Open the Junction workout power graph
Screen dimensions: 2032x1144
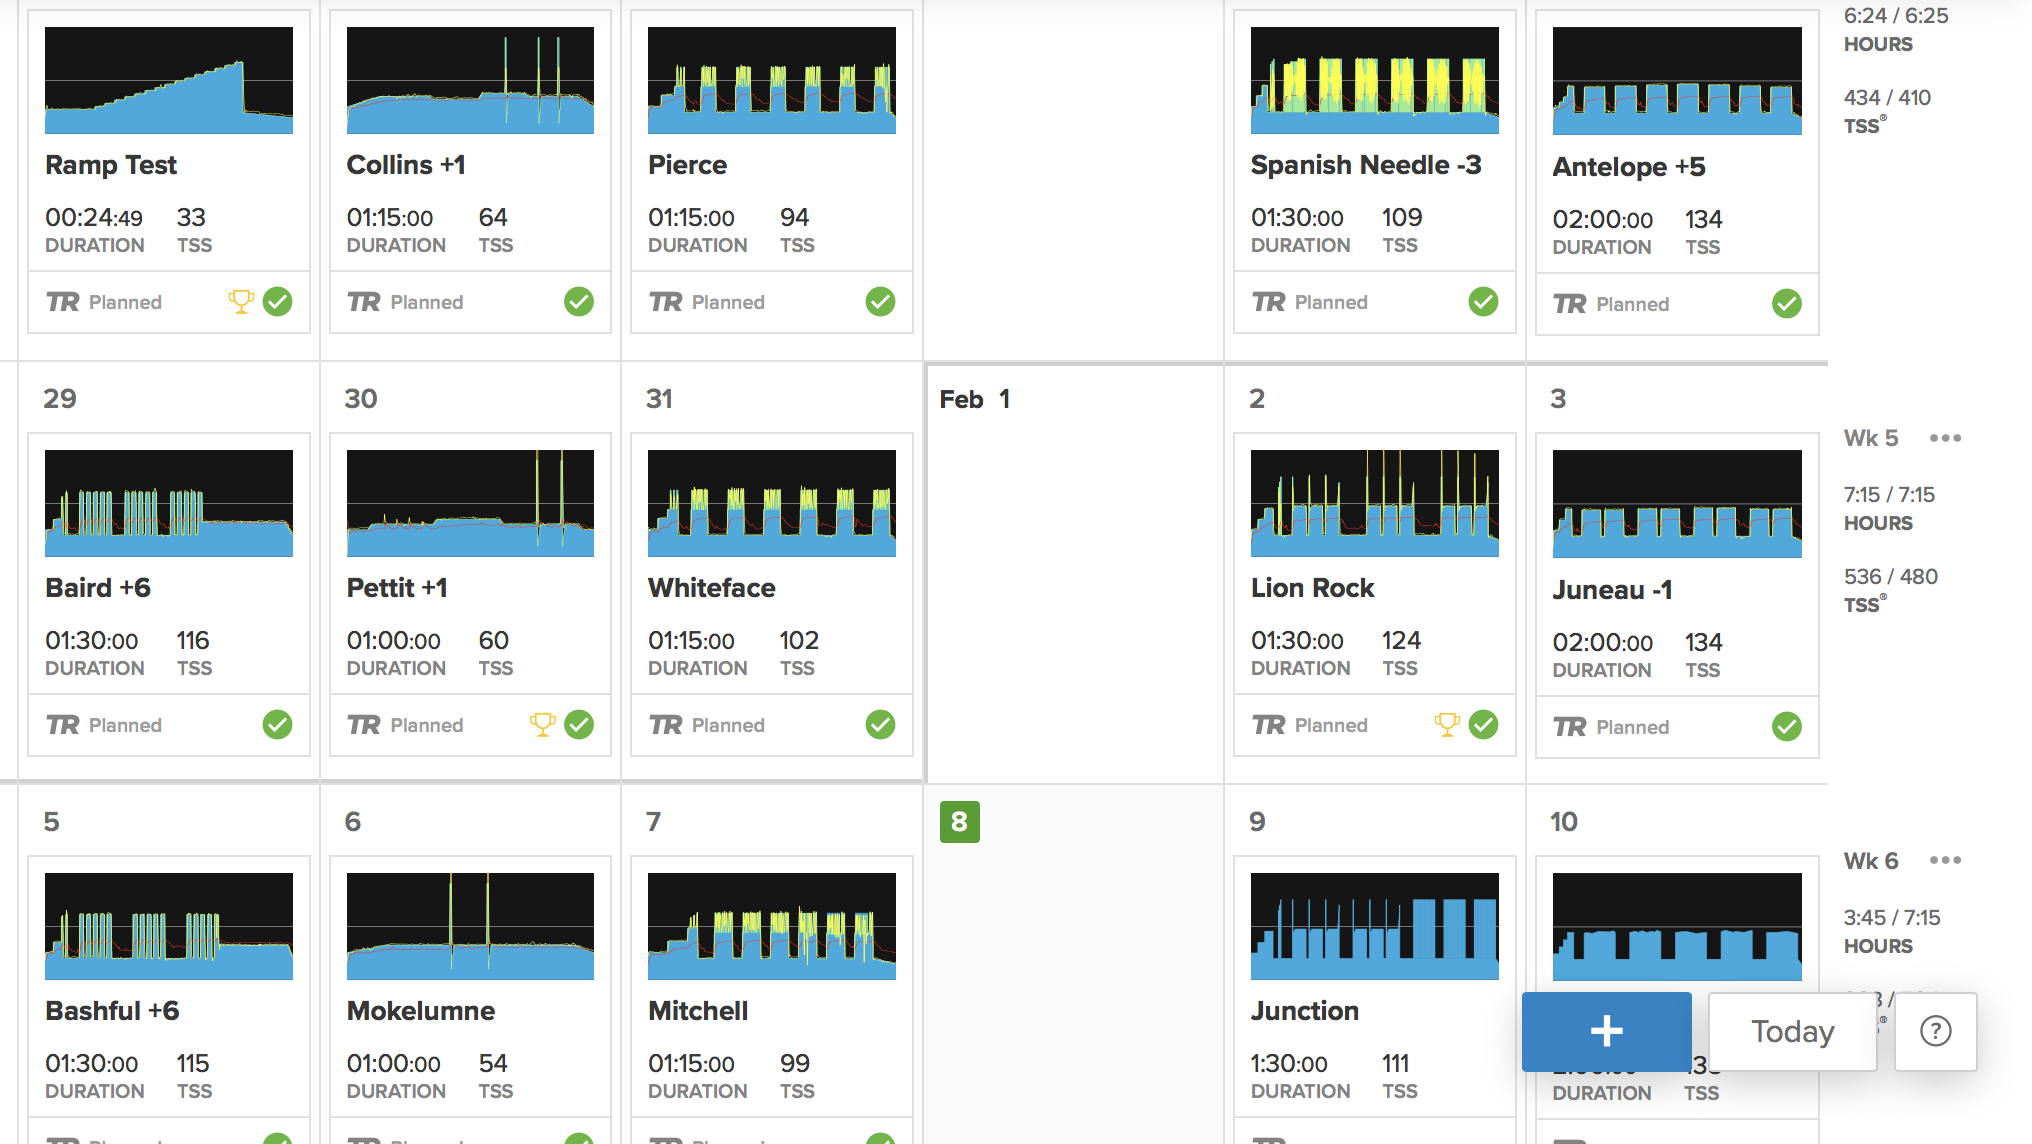(x=1374, y=926)
